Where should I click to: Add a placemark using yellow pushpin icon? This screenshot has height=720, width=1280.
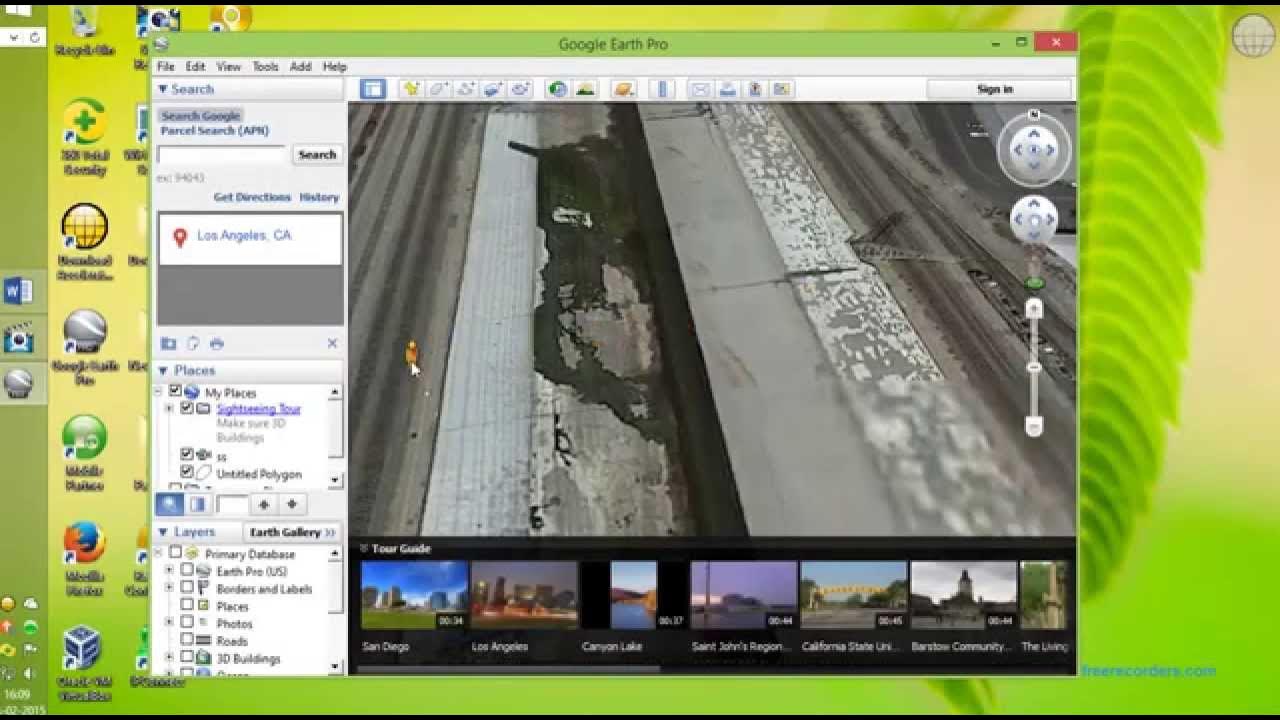(410, 89)
